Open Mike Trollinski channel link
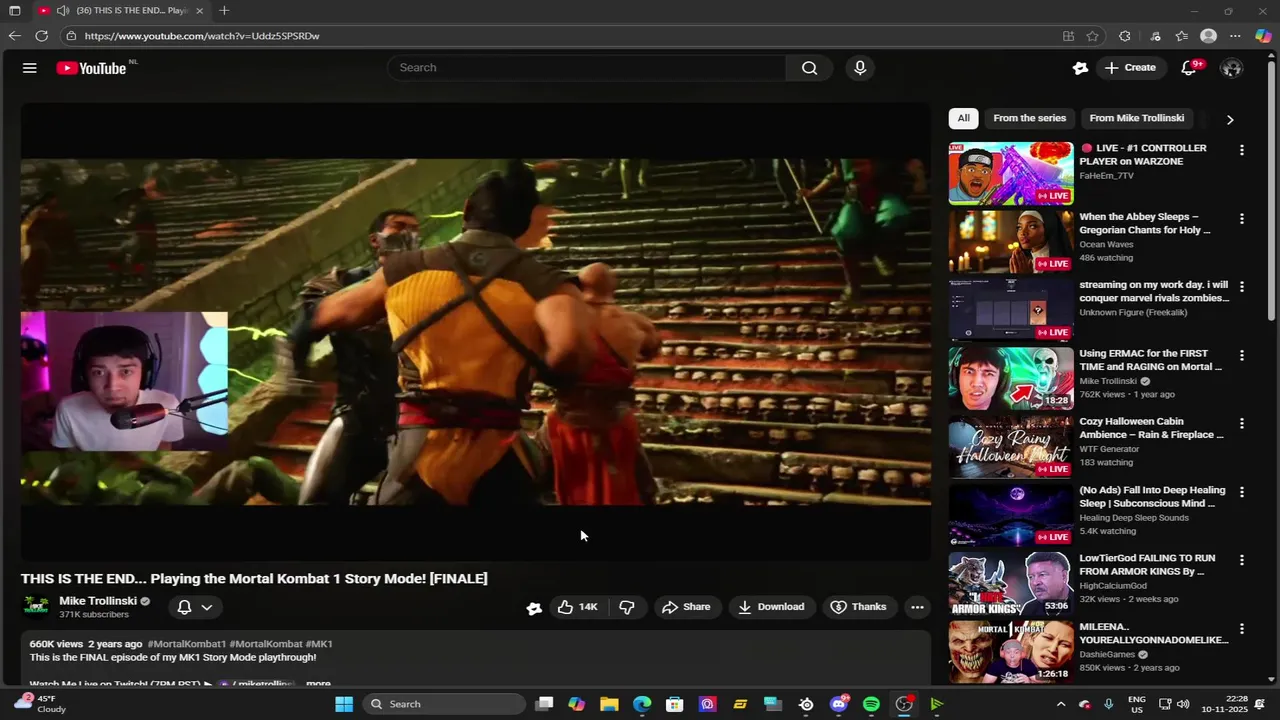The height and width of the screenshot is (720, 1280). click(98, 601)
